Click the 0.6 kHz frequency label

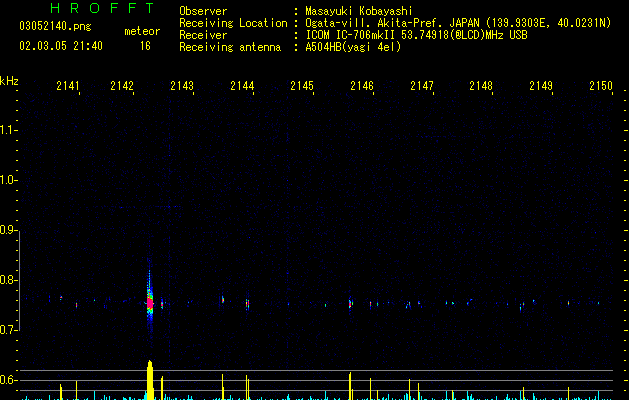[8, 380]
